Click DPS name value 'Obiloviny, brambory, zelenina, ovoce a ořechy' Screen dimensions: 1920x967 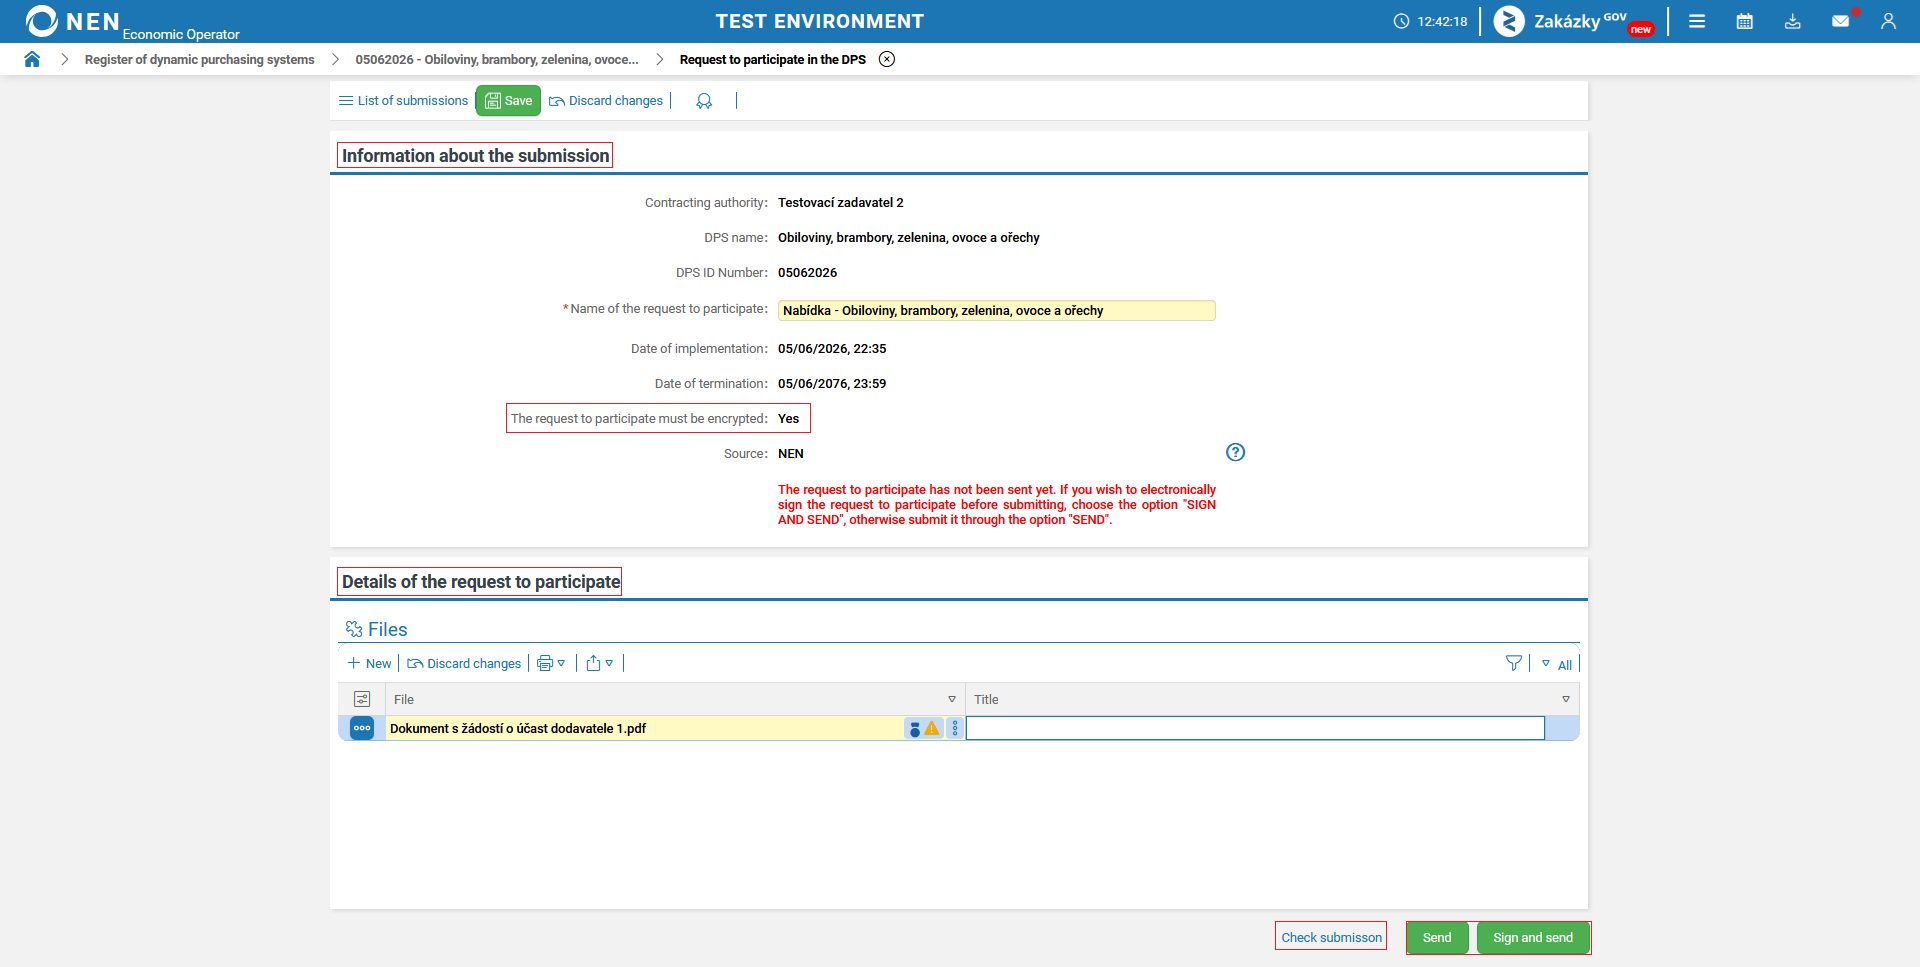click(x=909, y=237)
